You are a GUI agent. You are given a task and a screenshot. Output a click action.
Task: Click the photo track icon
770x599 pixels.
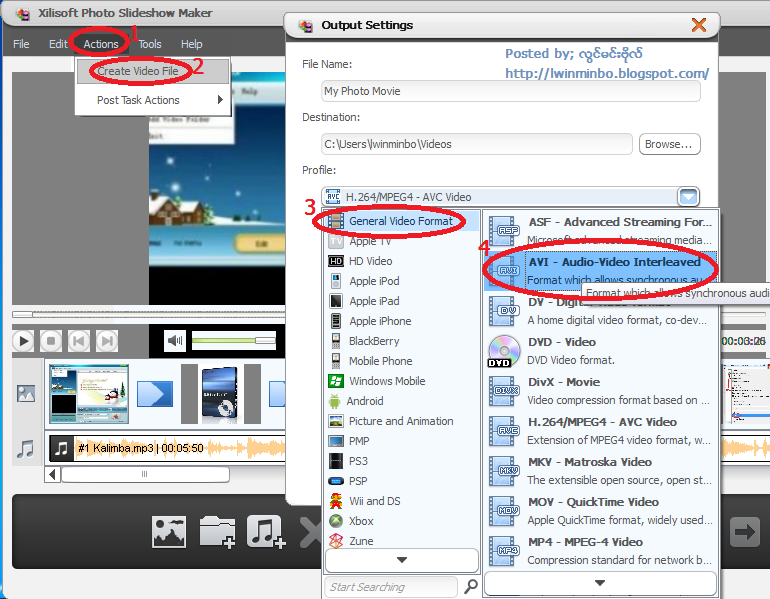point(26,393)
